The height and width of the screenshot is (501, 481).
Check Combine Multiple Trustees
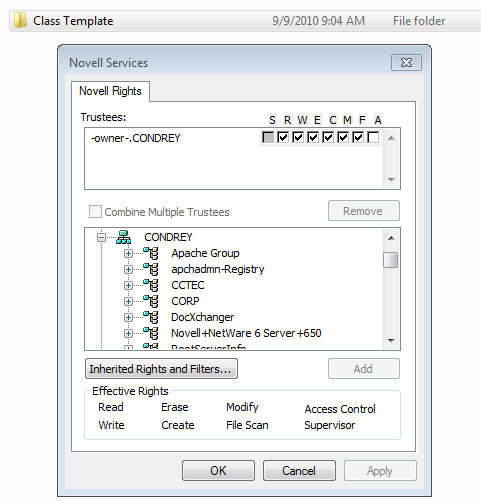pyautogui.click(x=95, y=212)
